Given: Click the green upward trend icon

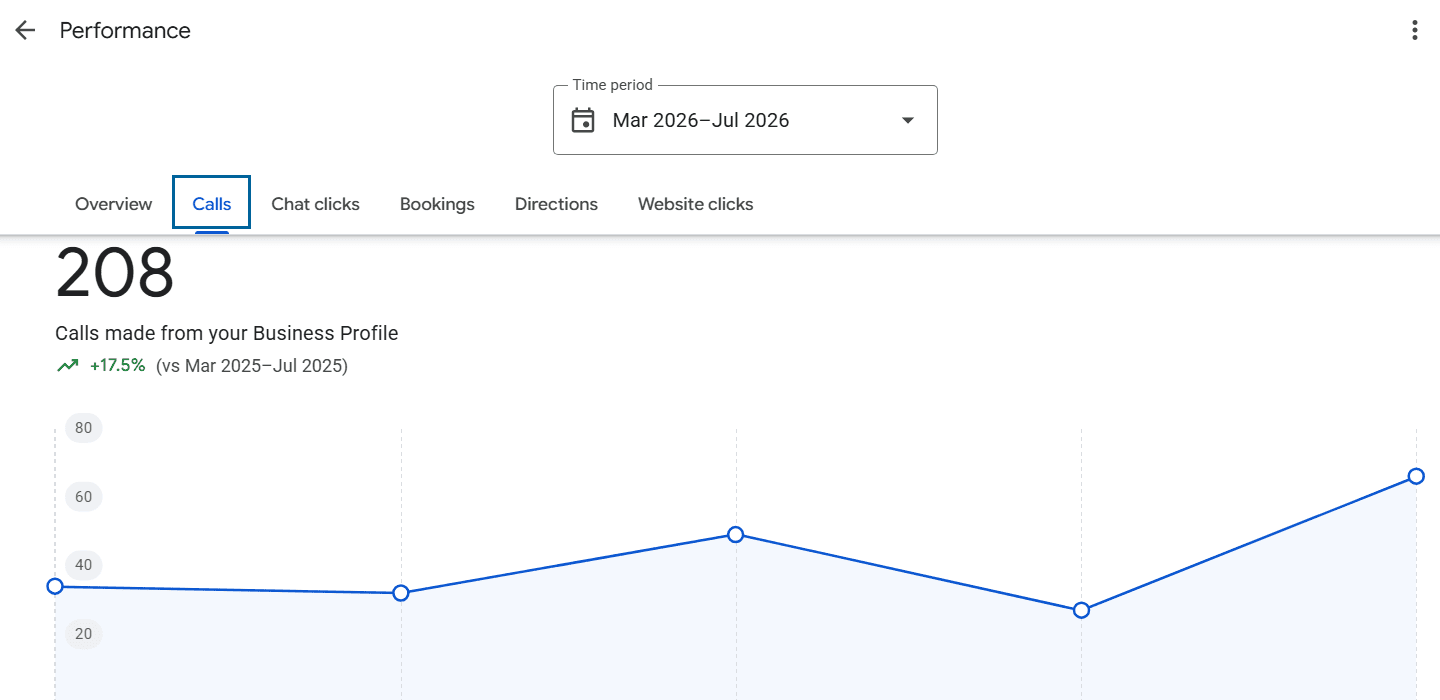Looking at the screenshot, I should click(68, 366).
